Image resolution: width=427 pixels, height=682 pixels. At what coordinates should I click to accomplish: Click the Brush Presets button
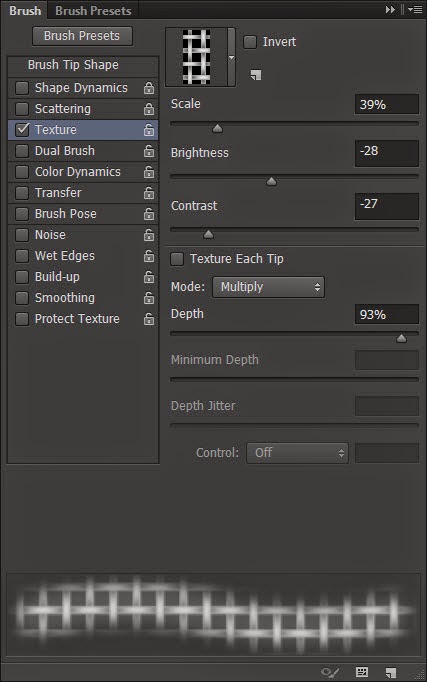click(82, 36)
